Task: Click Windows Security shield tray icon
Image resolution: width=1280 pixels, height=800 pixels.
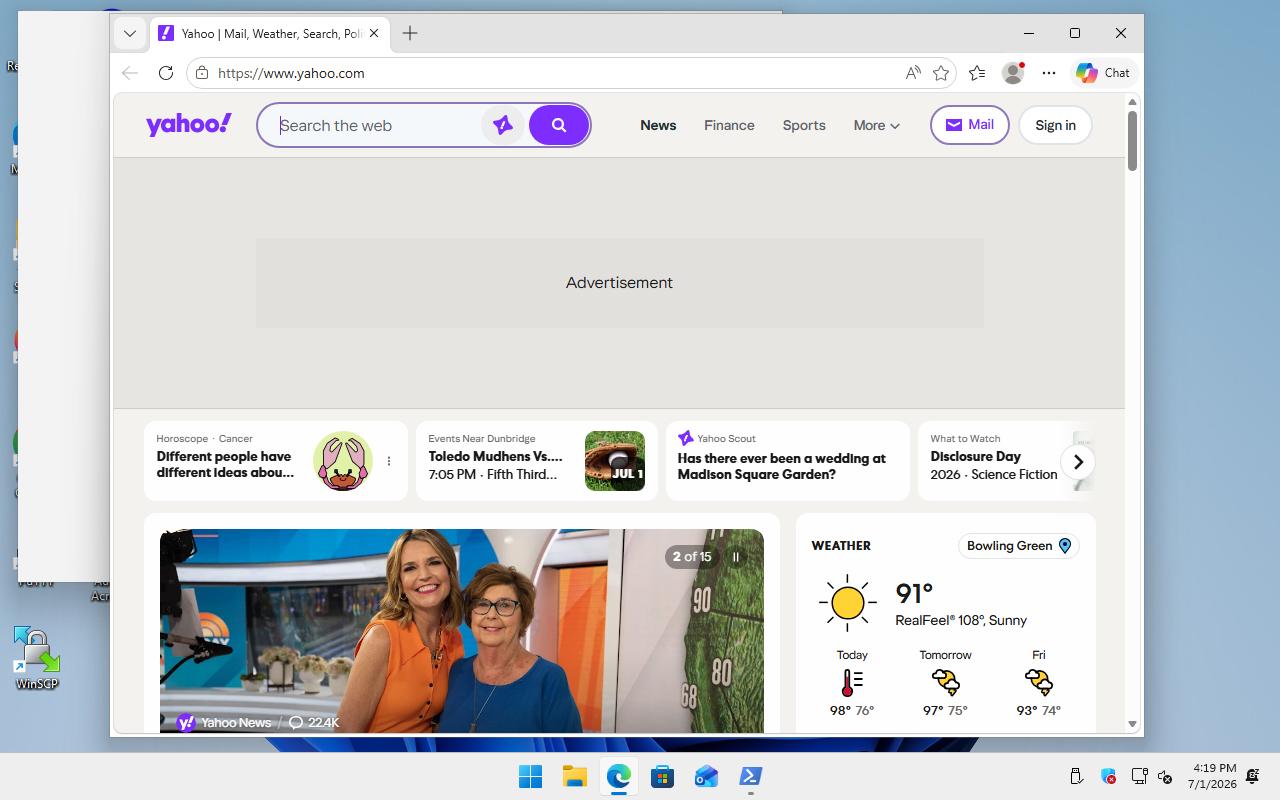Action: 1108,777
